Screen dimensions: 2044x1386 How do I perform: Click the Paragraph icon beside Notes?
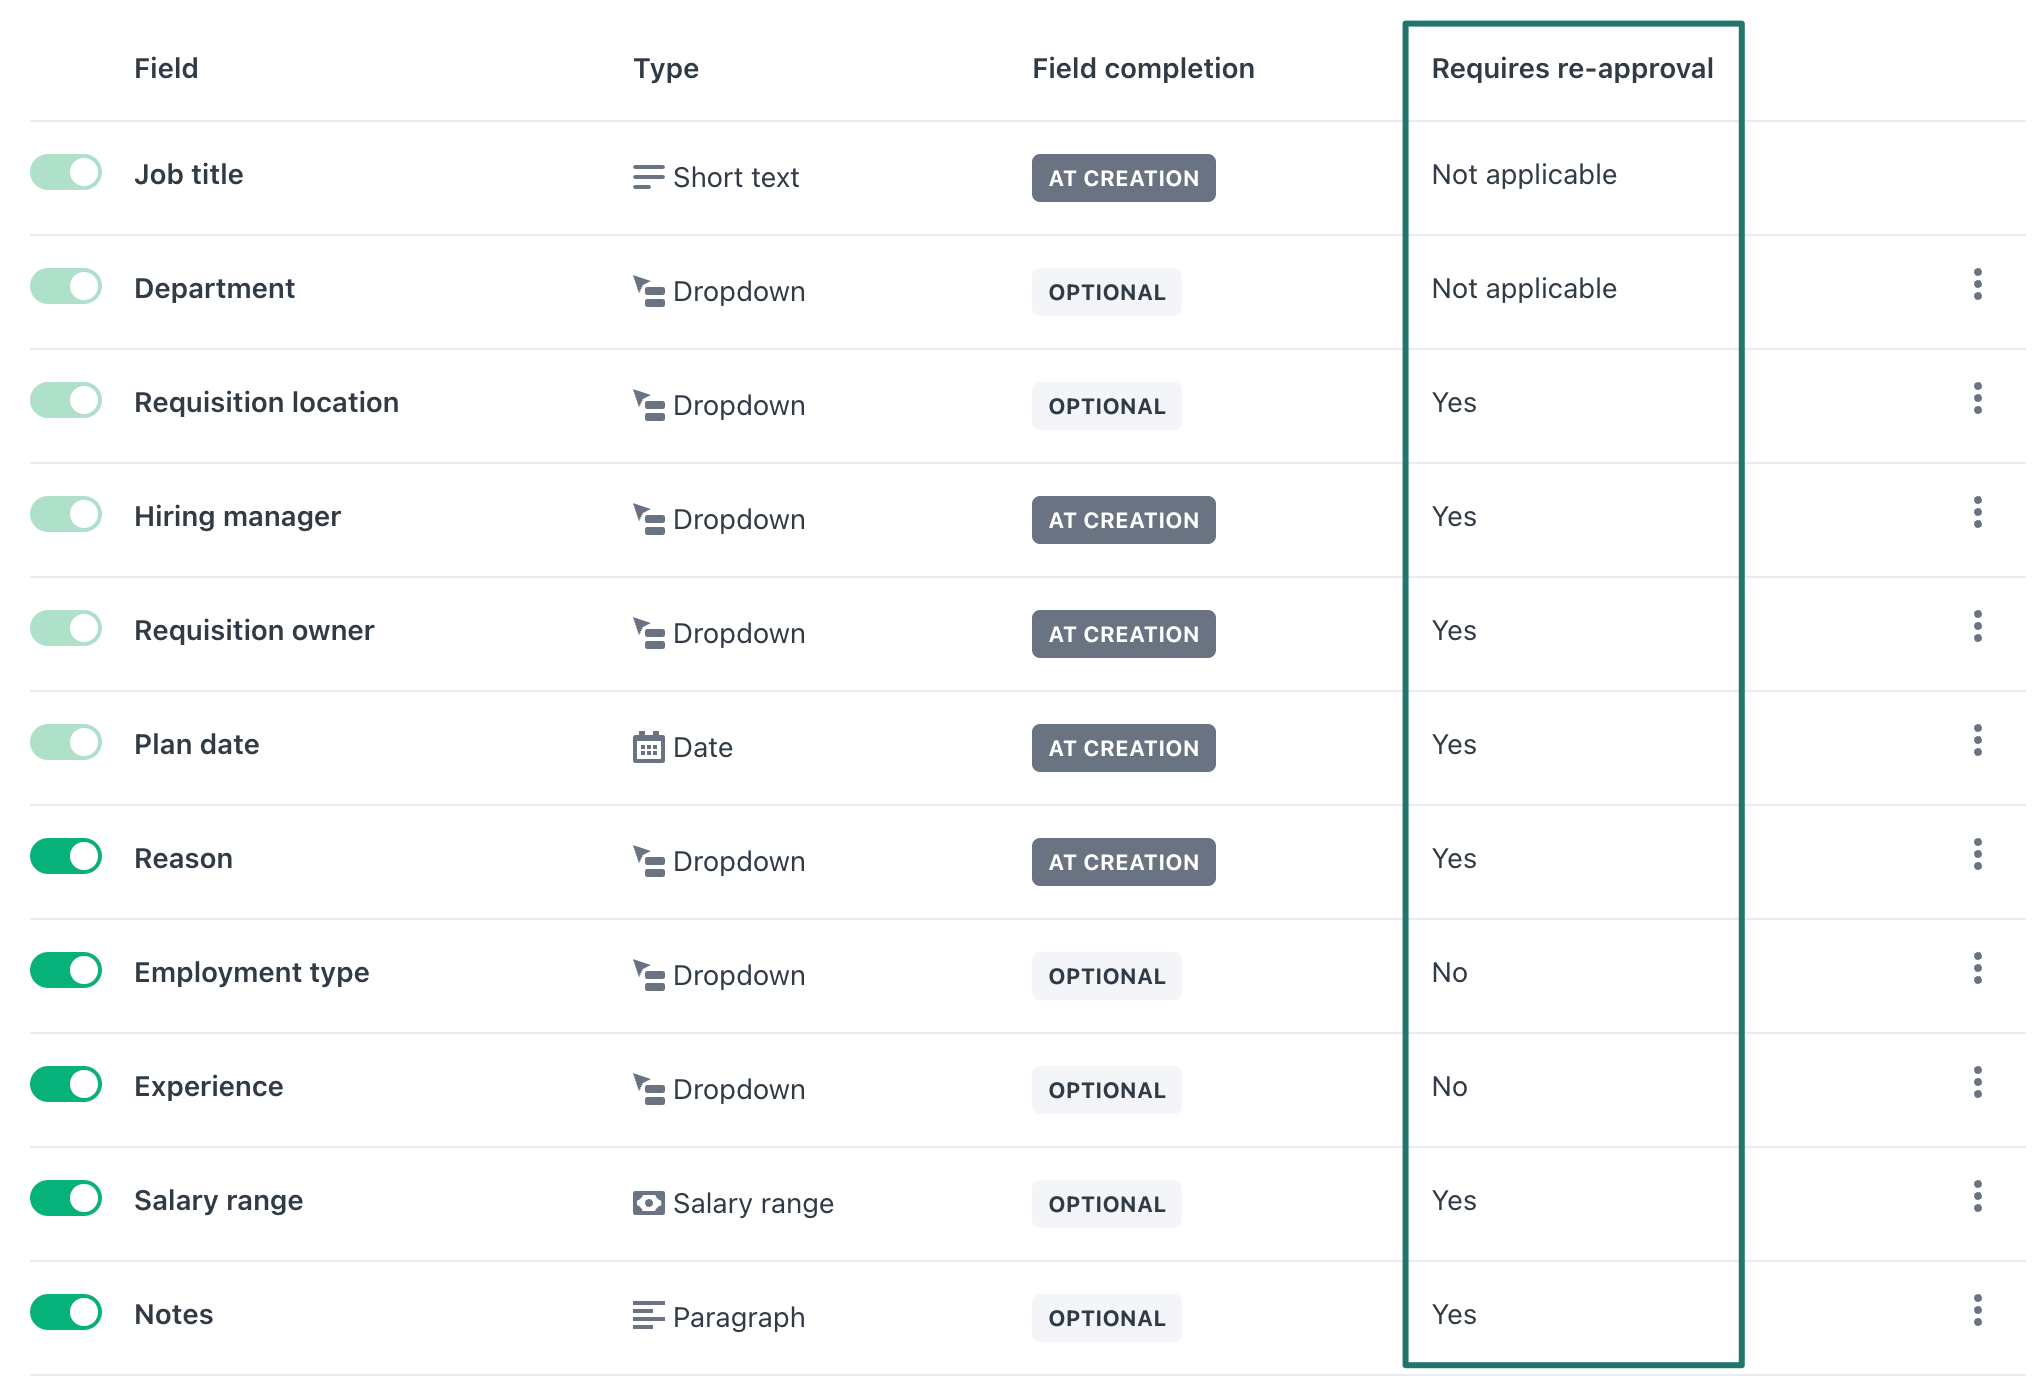click(646, 1317)
